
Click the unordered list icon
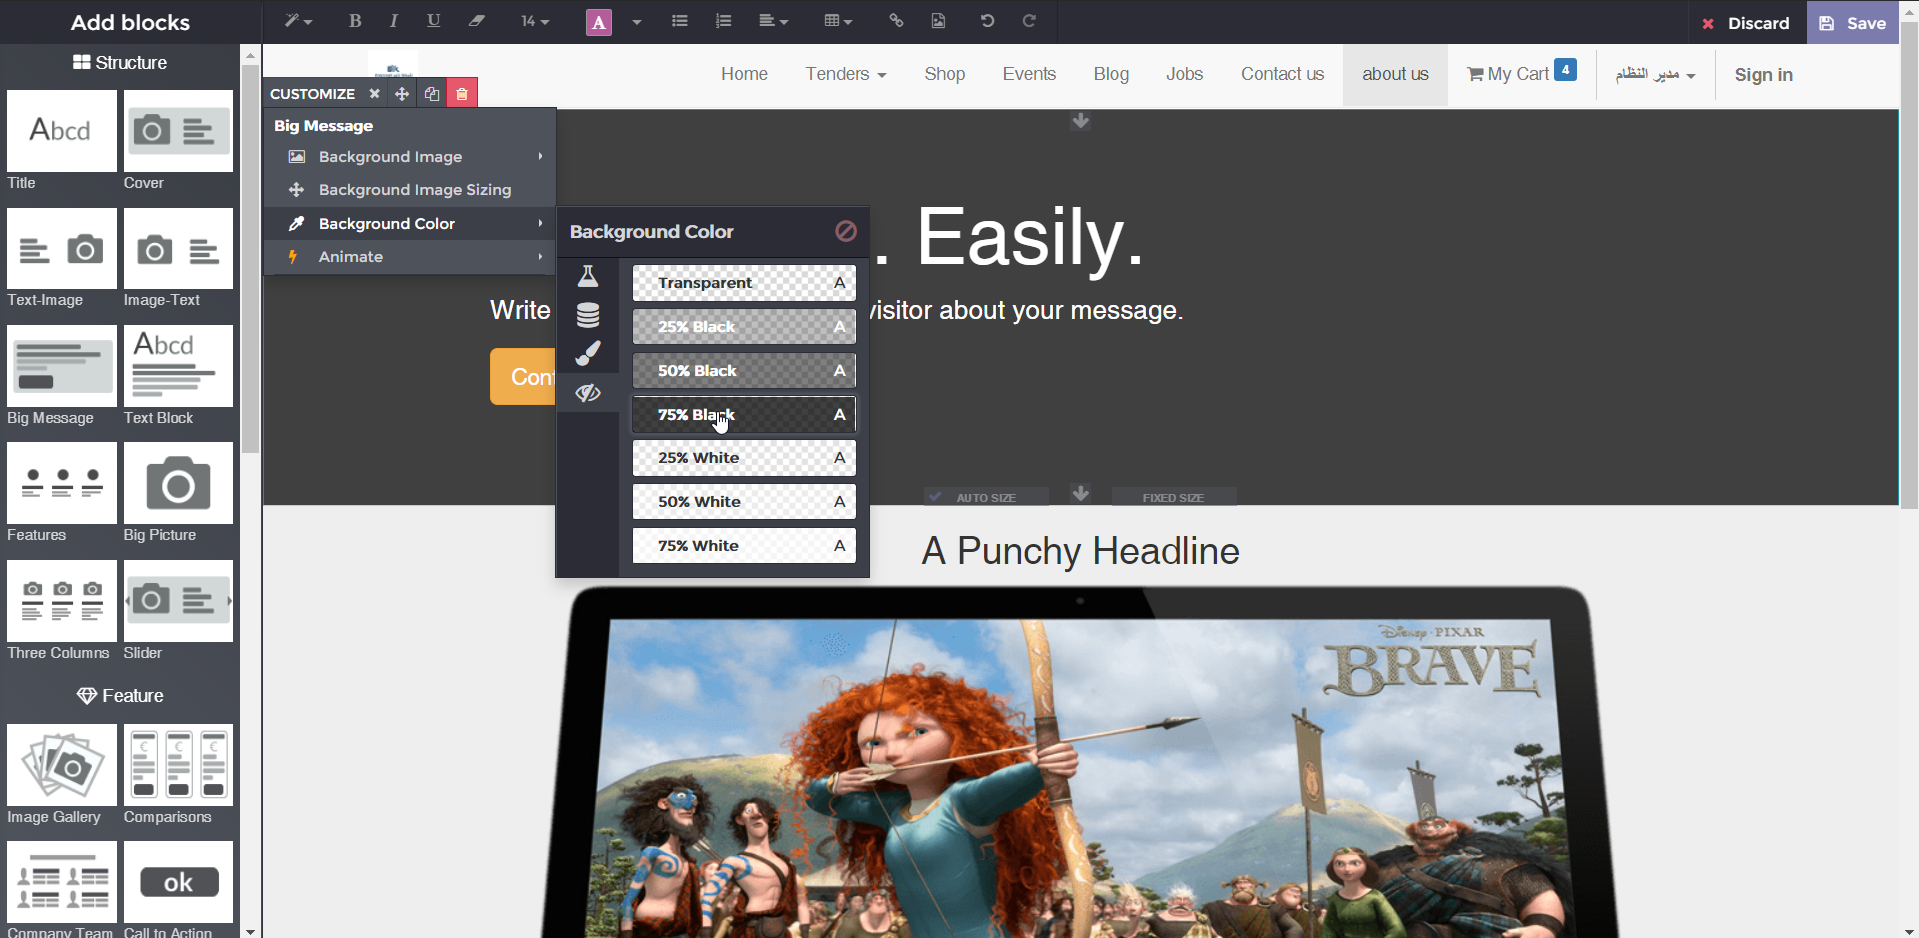point(680,21)
